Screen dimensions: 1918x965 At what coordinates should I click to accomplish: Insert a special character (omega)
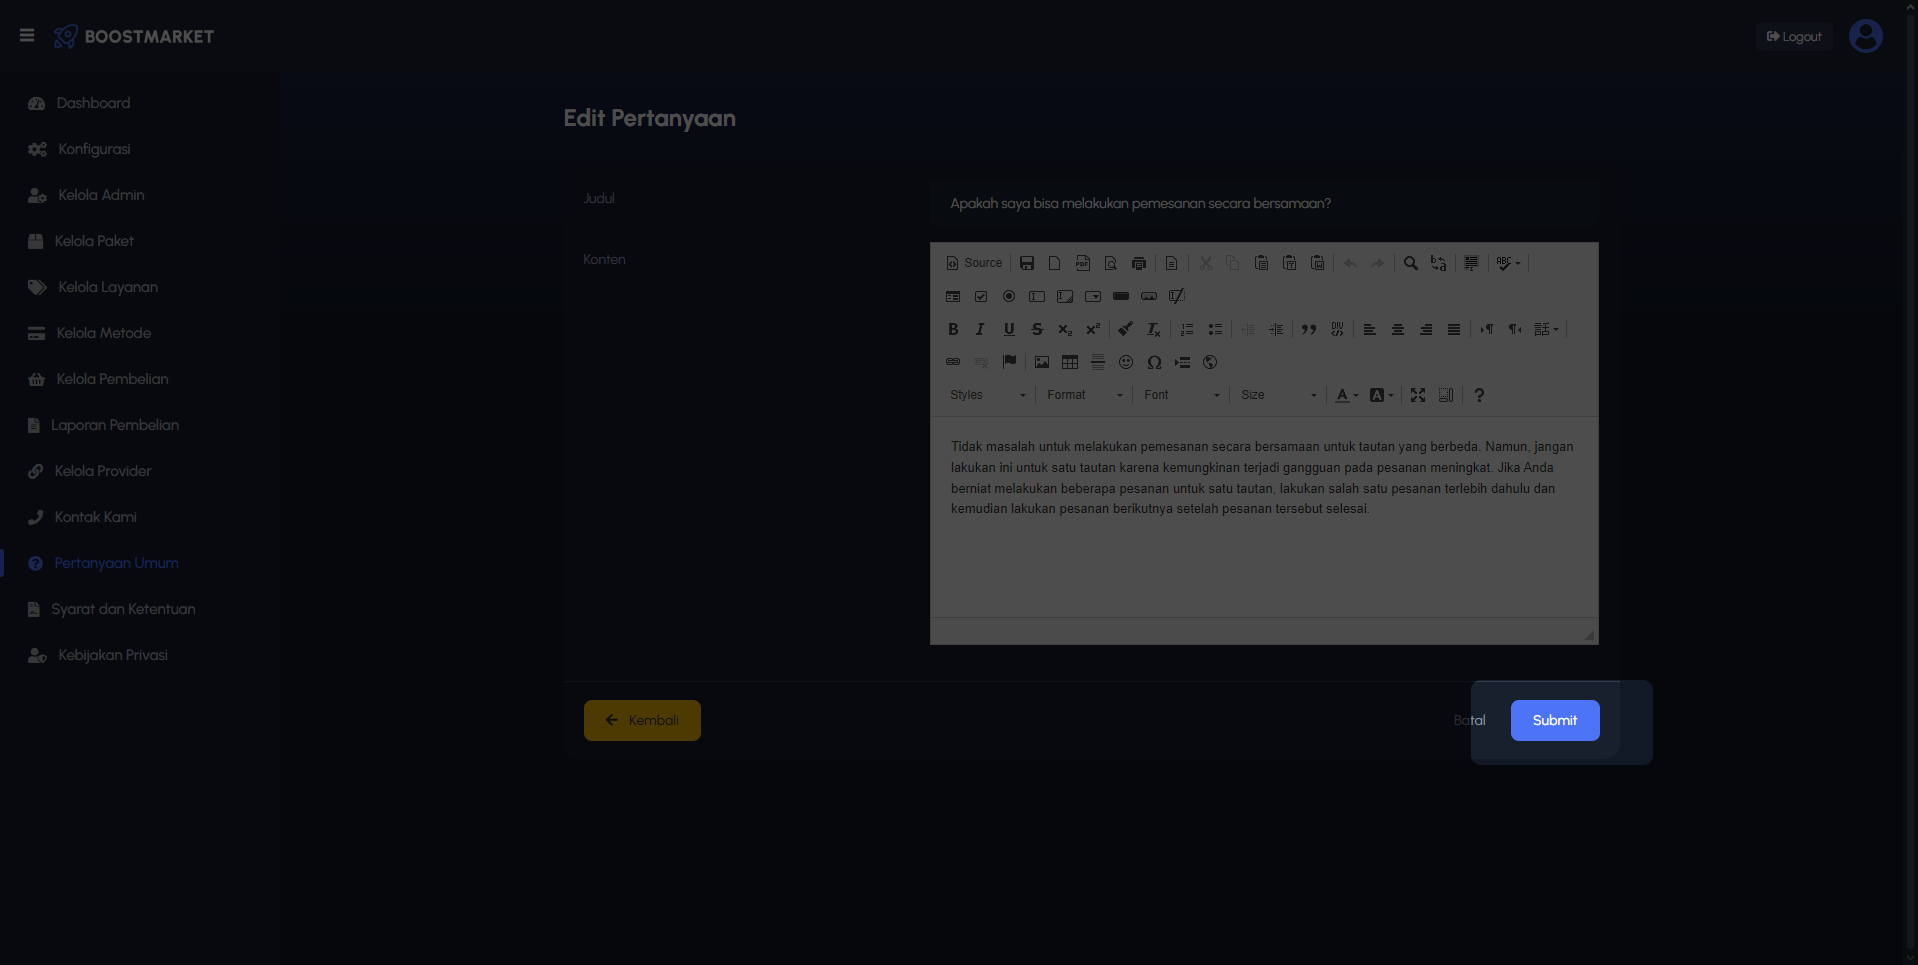[x=1154, y=362]
